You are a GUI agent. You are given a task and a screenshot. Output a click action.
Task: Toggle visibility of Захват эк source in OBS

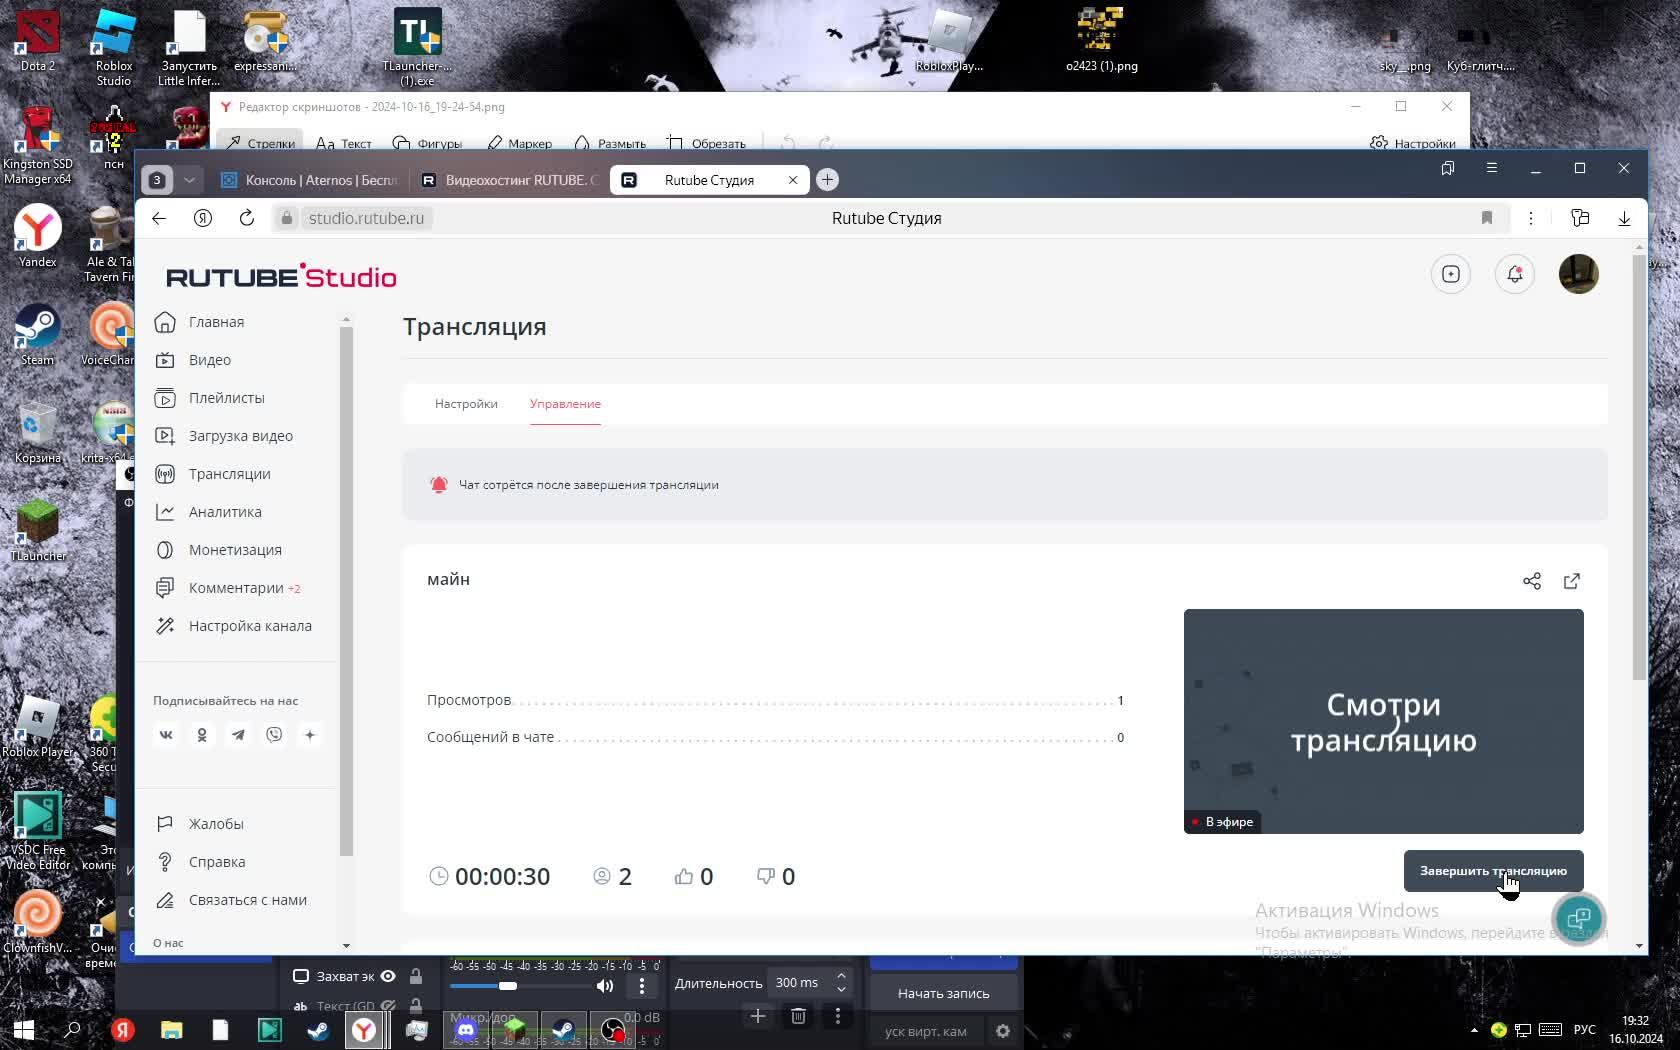388,976
